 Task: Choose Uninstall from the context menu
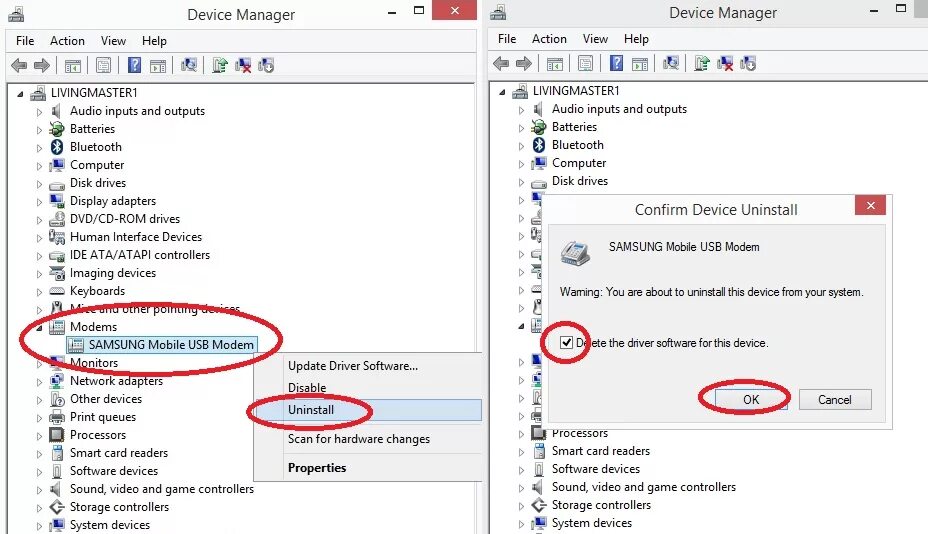(368, 410)
